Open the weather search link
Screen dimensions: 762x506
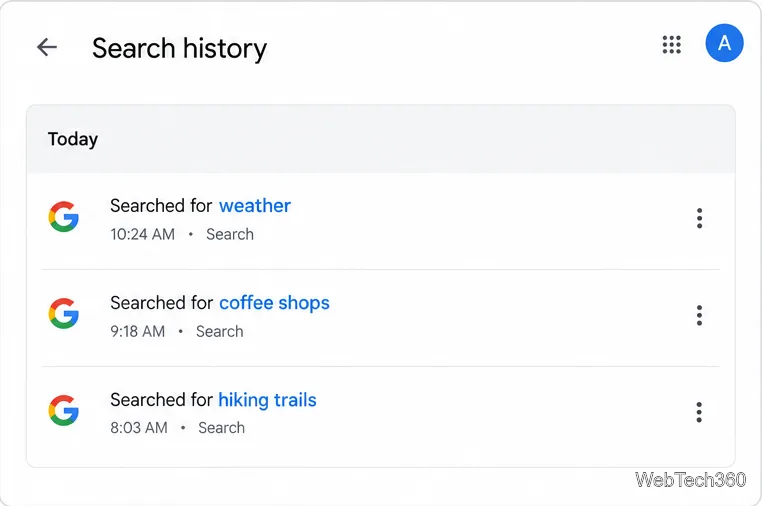click(x=255, y=206)
